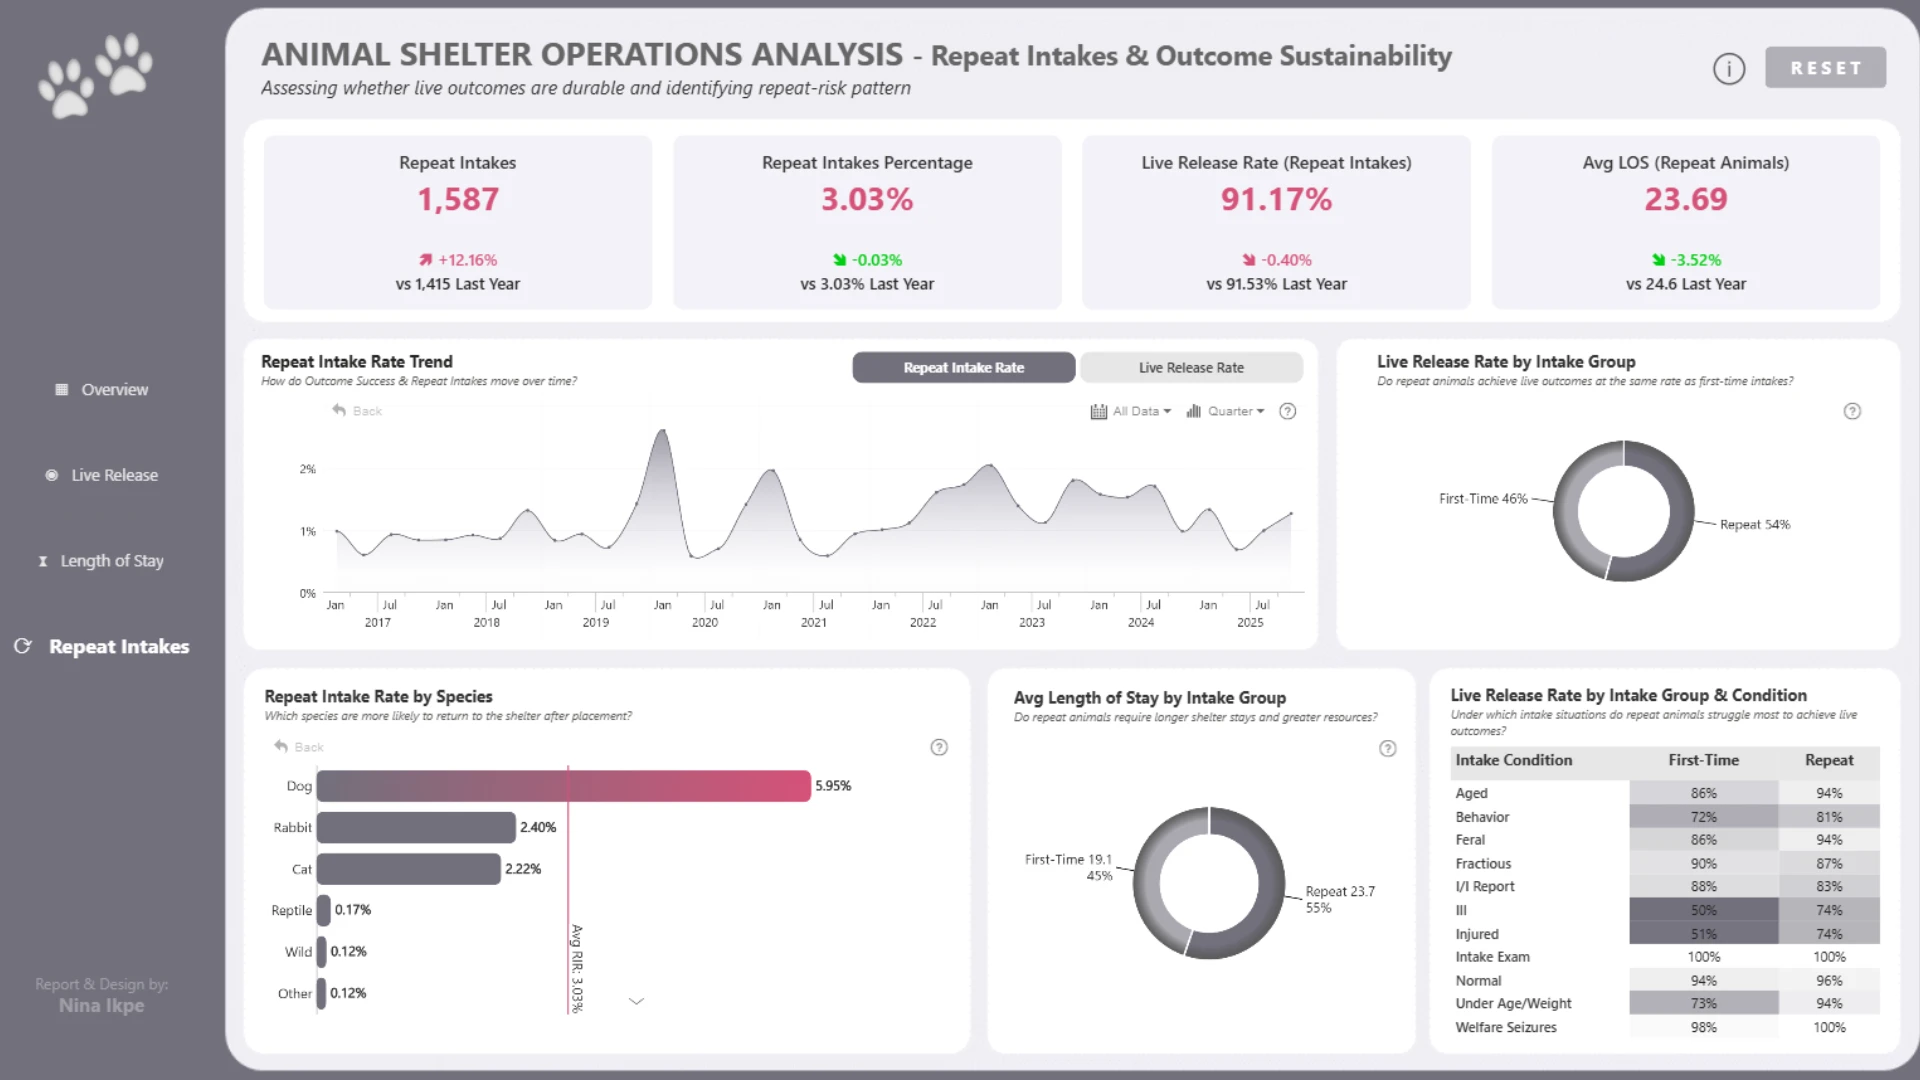Screen dimensions: 1920x1080
Task: Open help for Live Release Rate by Intake Group
Action: pos(1852,411)
